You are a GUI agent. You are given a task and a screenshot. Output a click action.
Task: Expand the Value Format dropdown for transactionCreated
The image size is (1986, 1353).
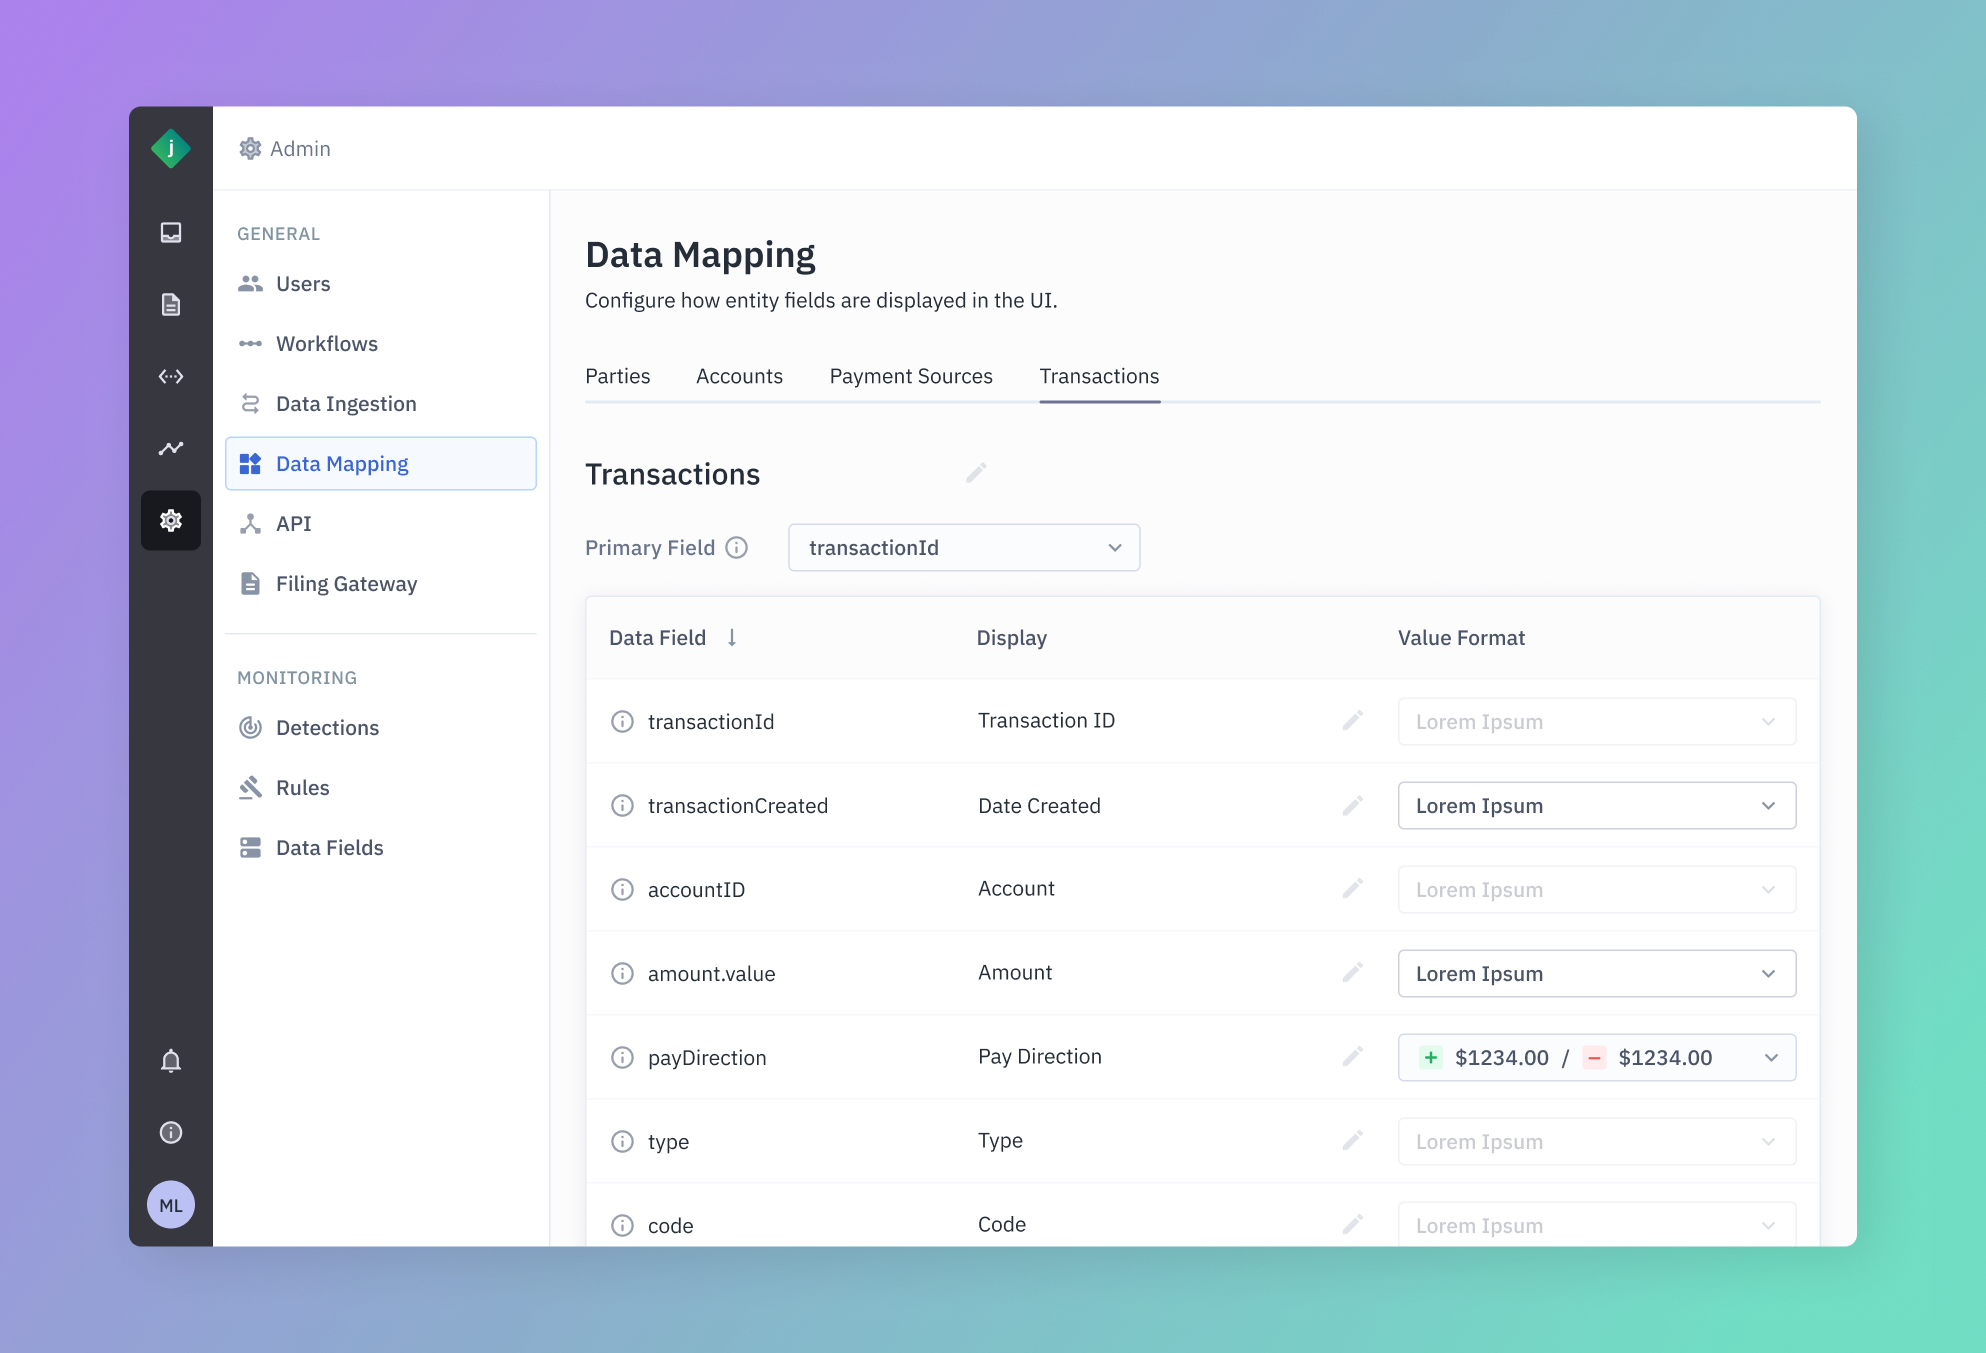(x=1596, y=806)
